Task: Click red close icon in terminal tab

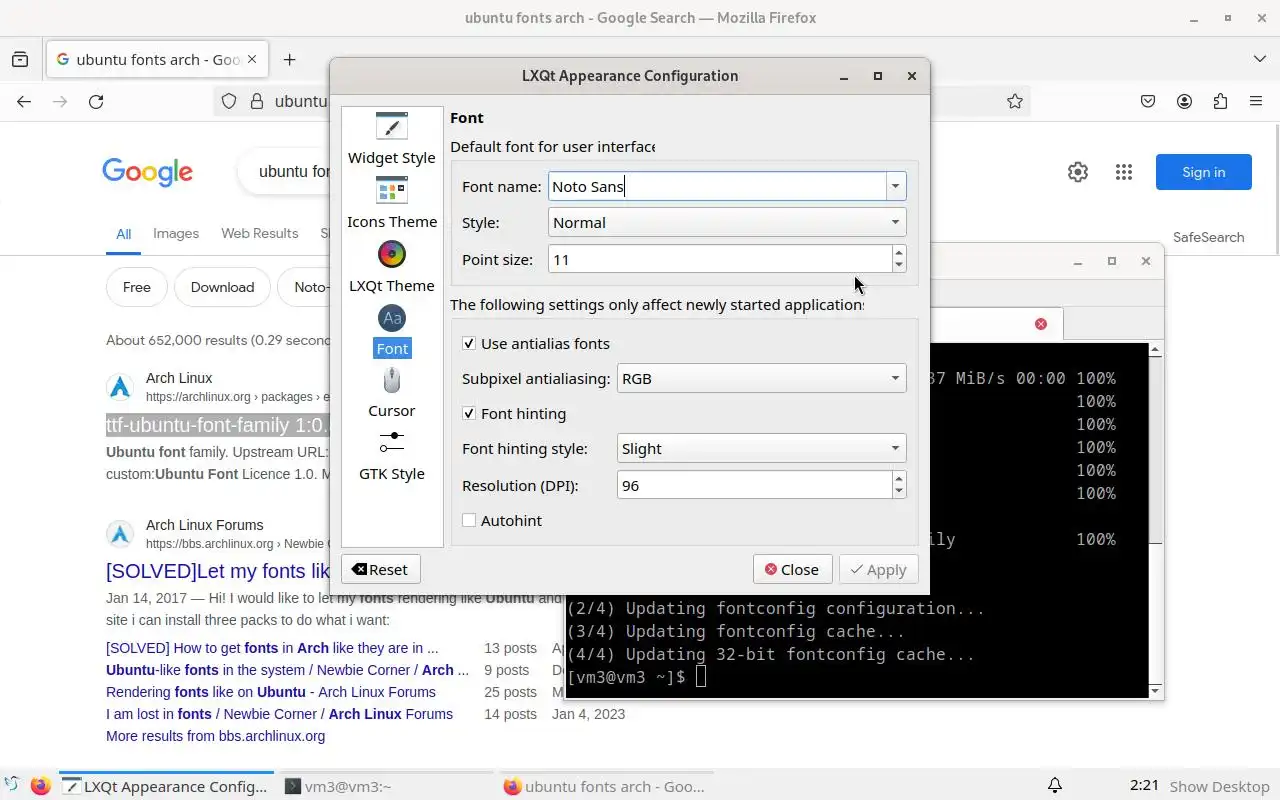Action: 1041,324
